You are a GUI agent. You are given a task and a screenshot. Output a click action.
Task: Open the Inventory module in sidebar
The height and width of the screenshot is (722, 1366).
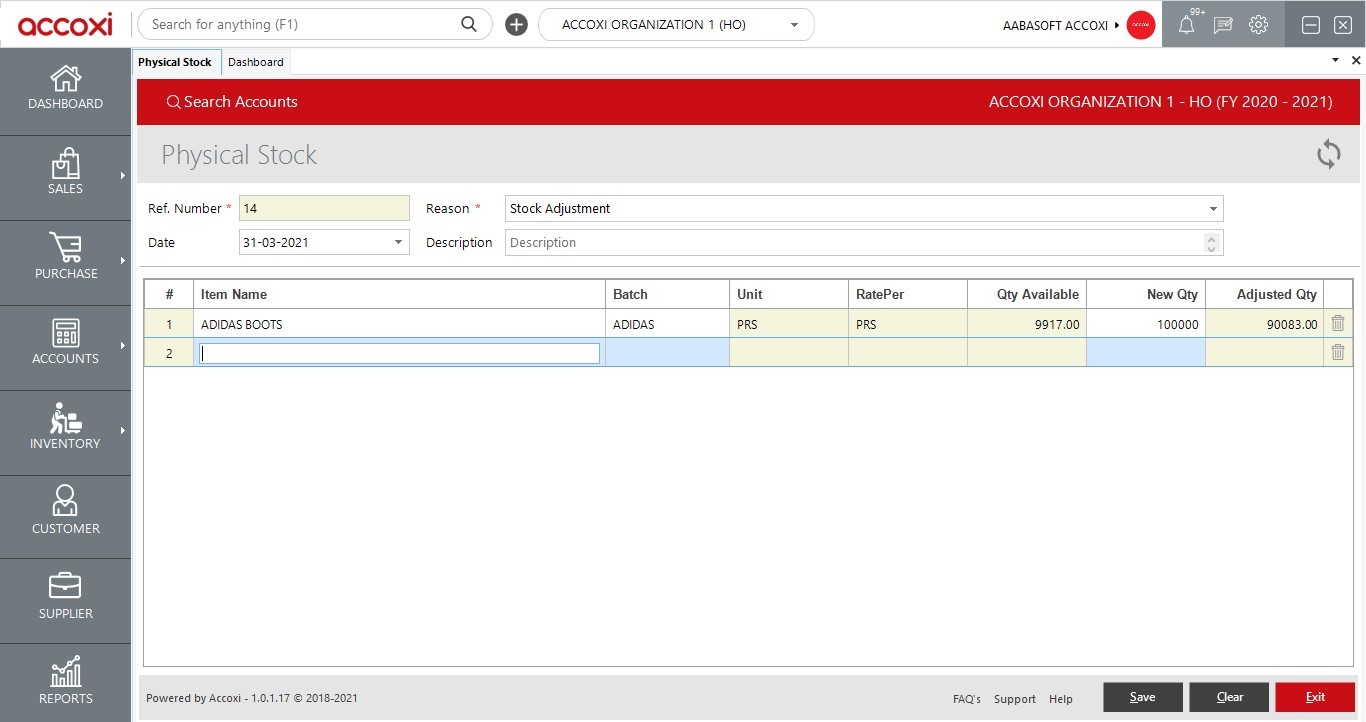[x=65, y=432]
